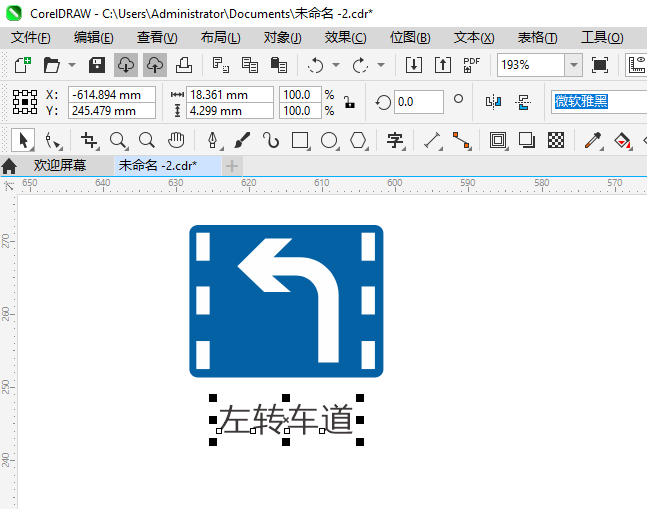Add a new document tab with plus button
The width and height of the screenshot is (647, 509).
point(232,166)
